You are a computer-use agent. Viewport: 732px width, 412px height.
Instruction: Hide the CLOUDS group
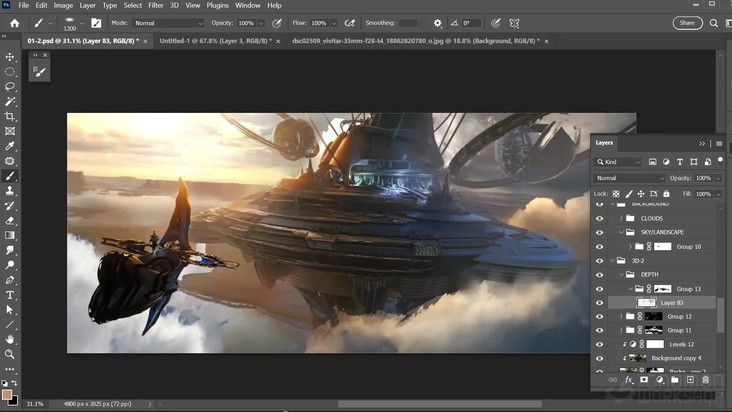(599, 218)
